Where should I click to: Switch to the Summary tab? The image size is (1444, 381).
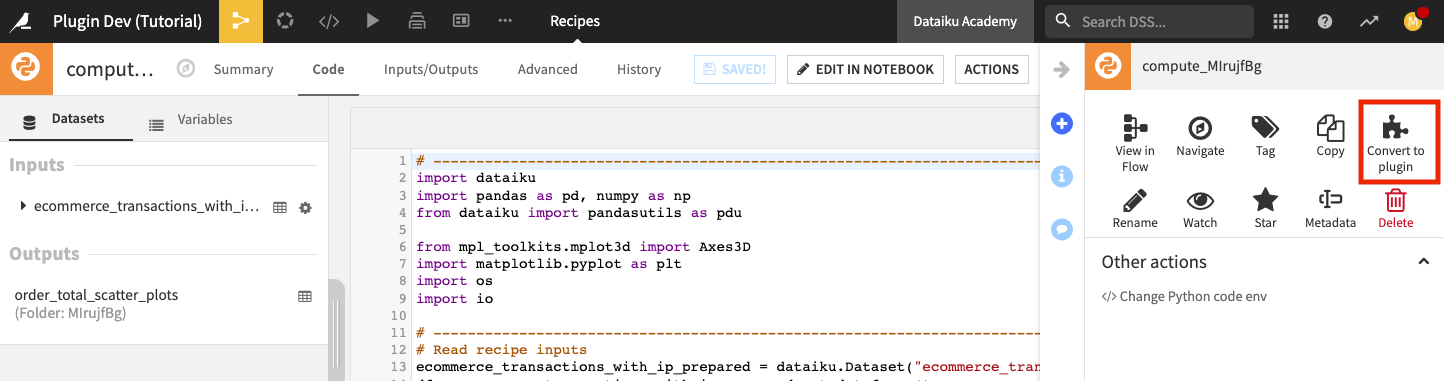[244, 69]
